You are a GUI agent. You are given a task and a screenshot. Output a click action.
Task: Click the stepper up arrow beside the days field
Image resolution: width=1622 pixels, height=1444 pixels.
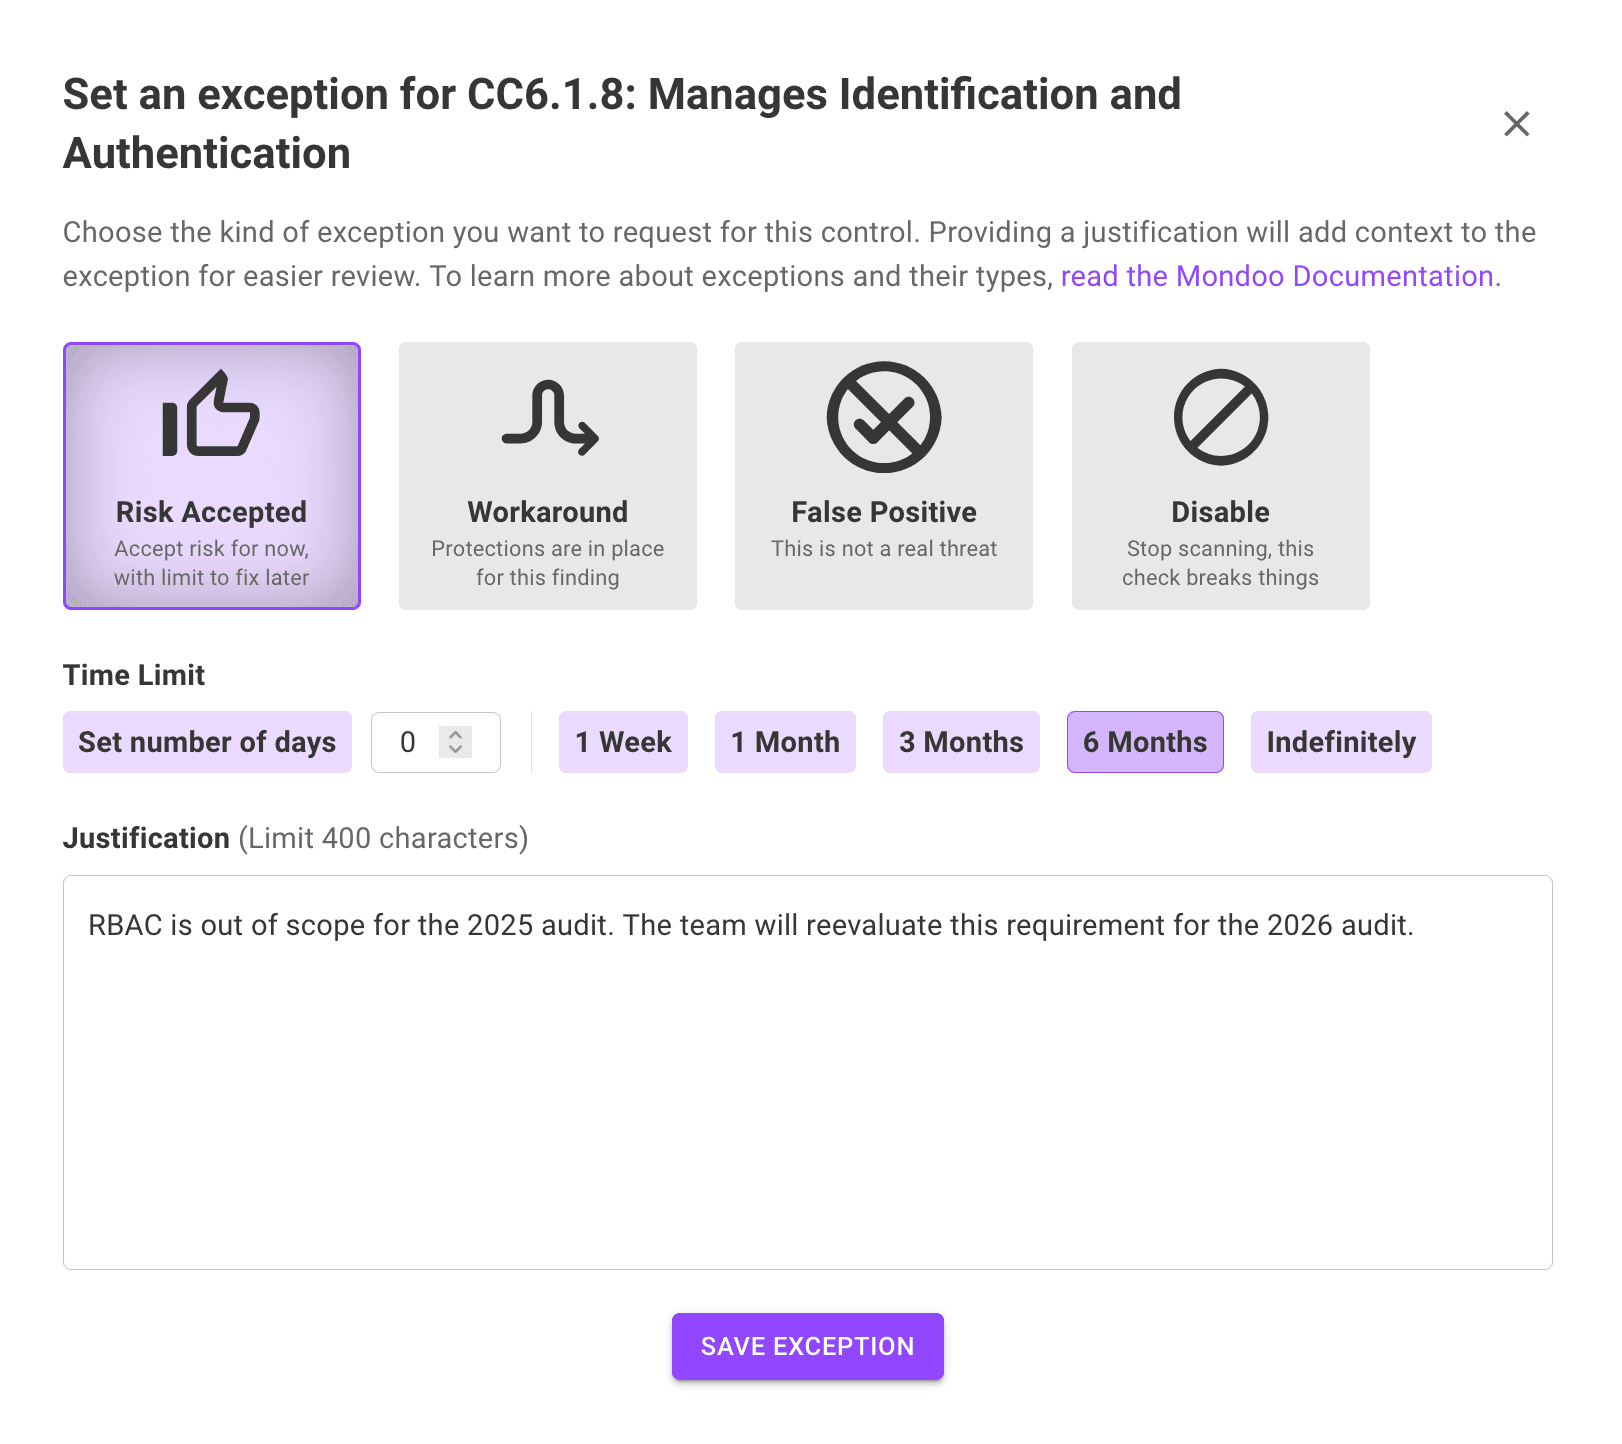pos(455,734)
